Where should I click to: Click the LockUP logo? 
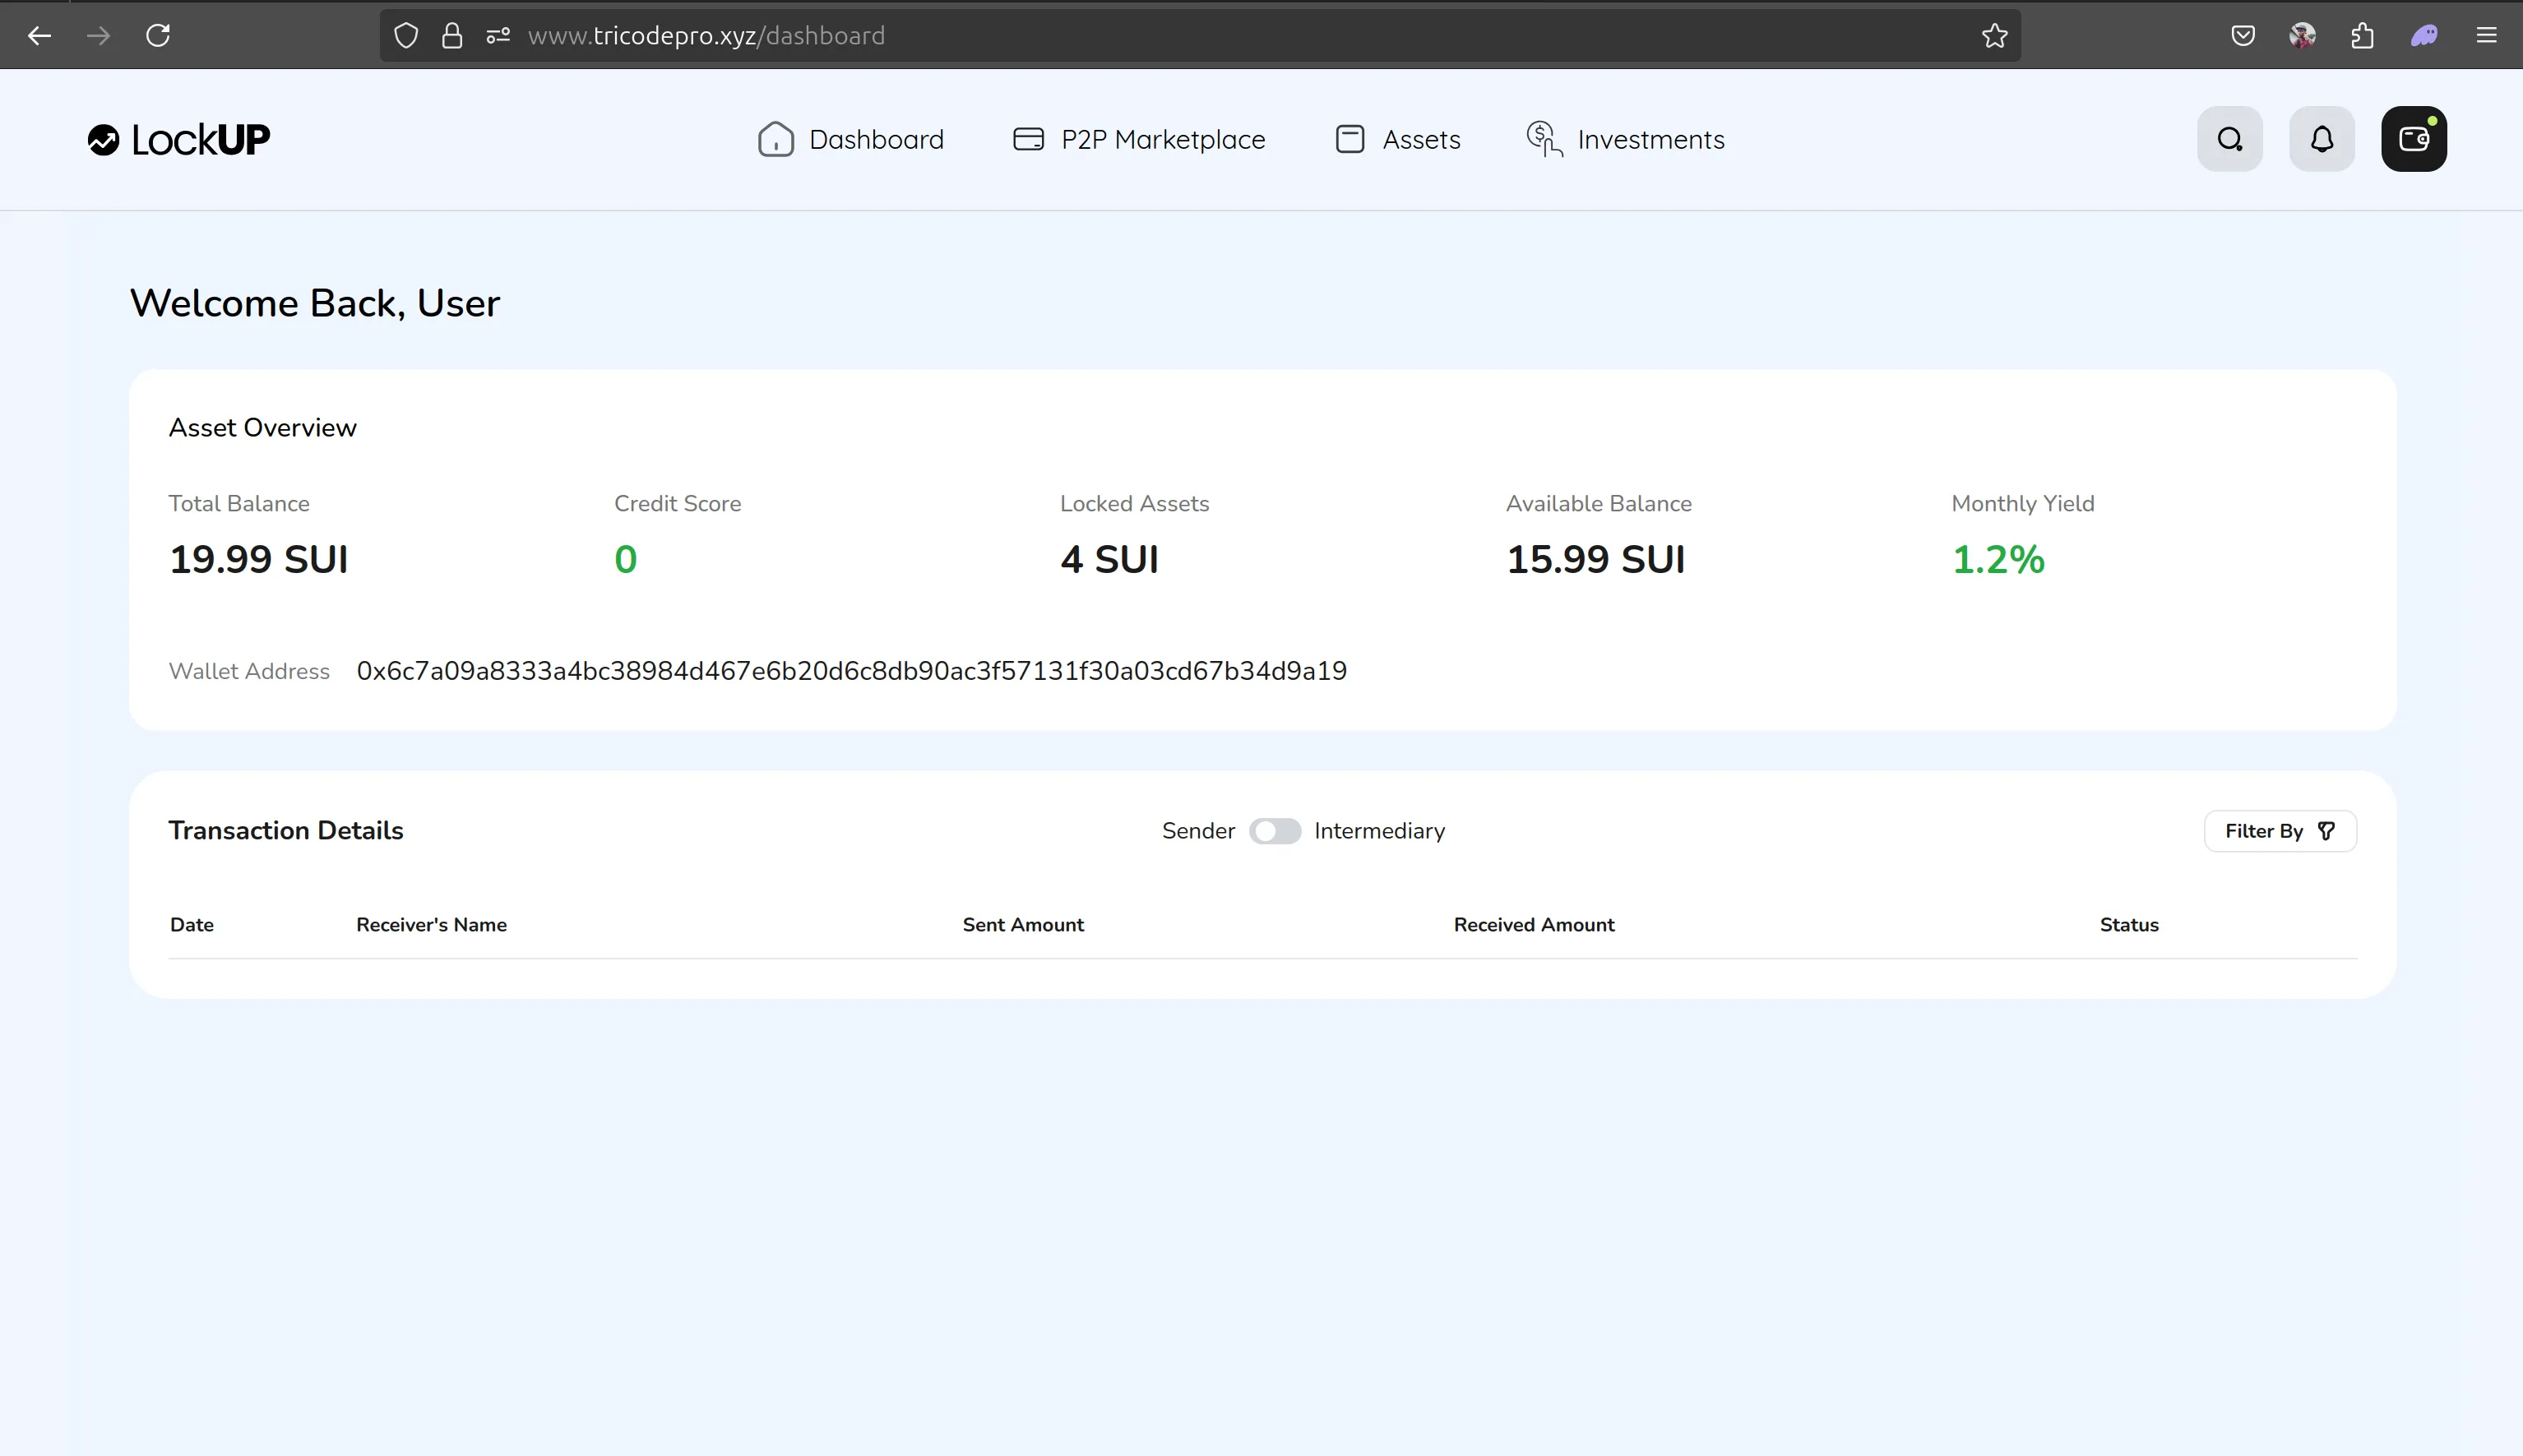click(x=178, y=139)
